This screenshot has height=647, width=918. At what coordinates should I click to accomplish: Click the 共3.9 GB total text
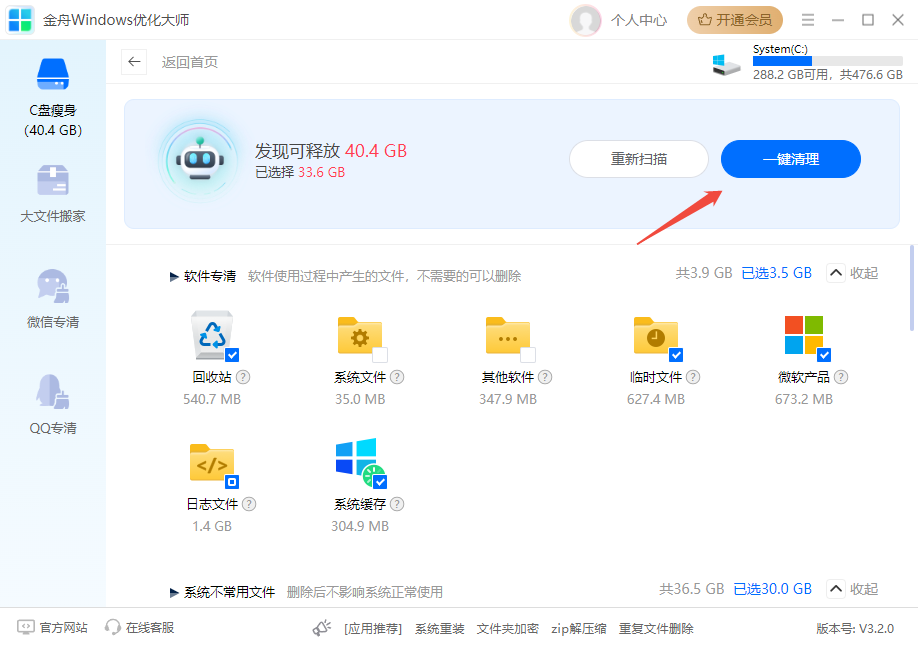point(704,273)
